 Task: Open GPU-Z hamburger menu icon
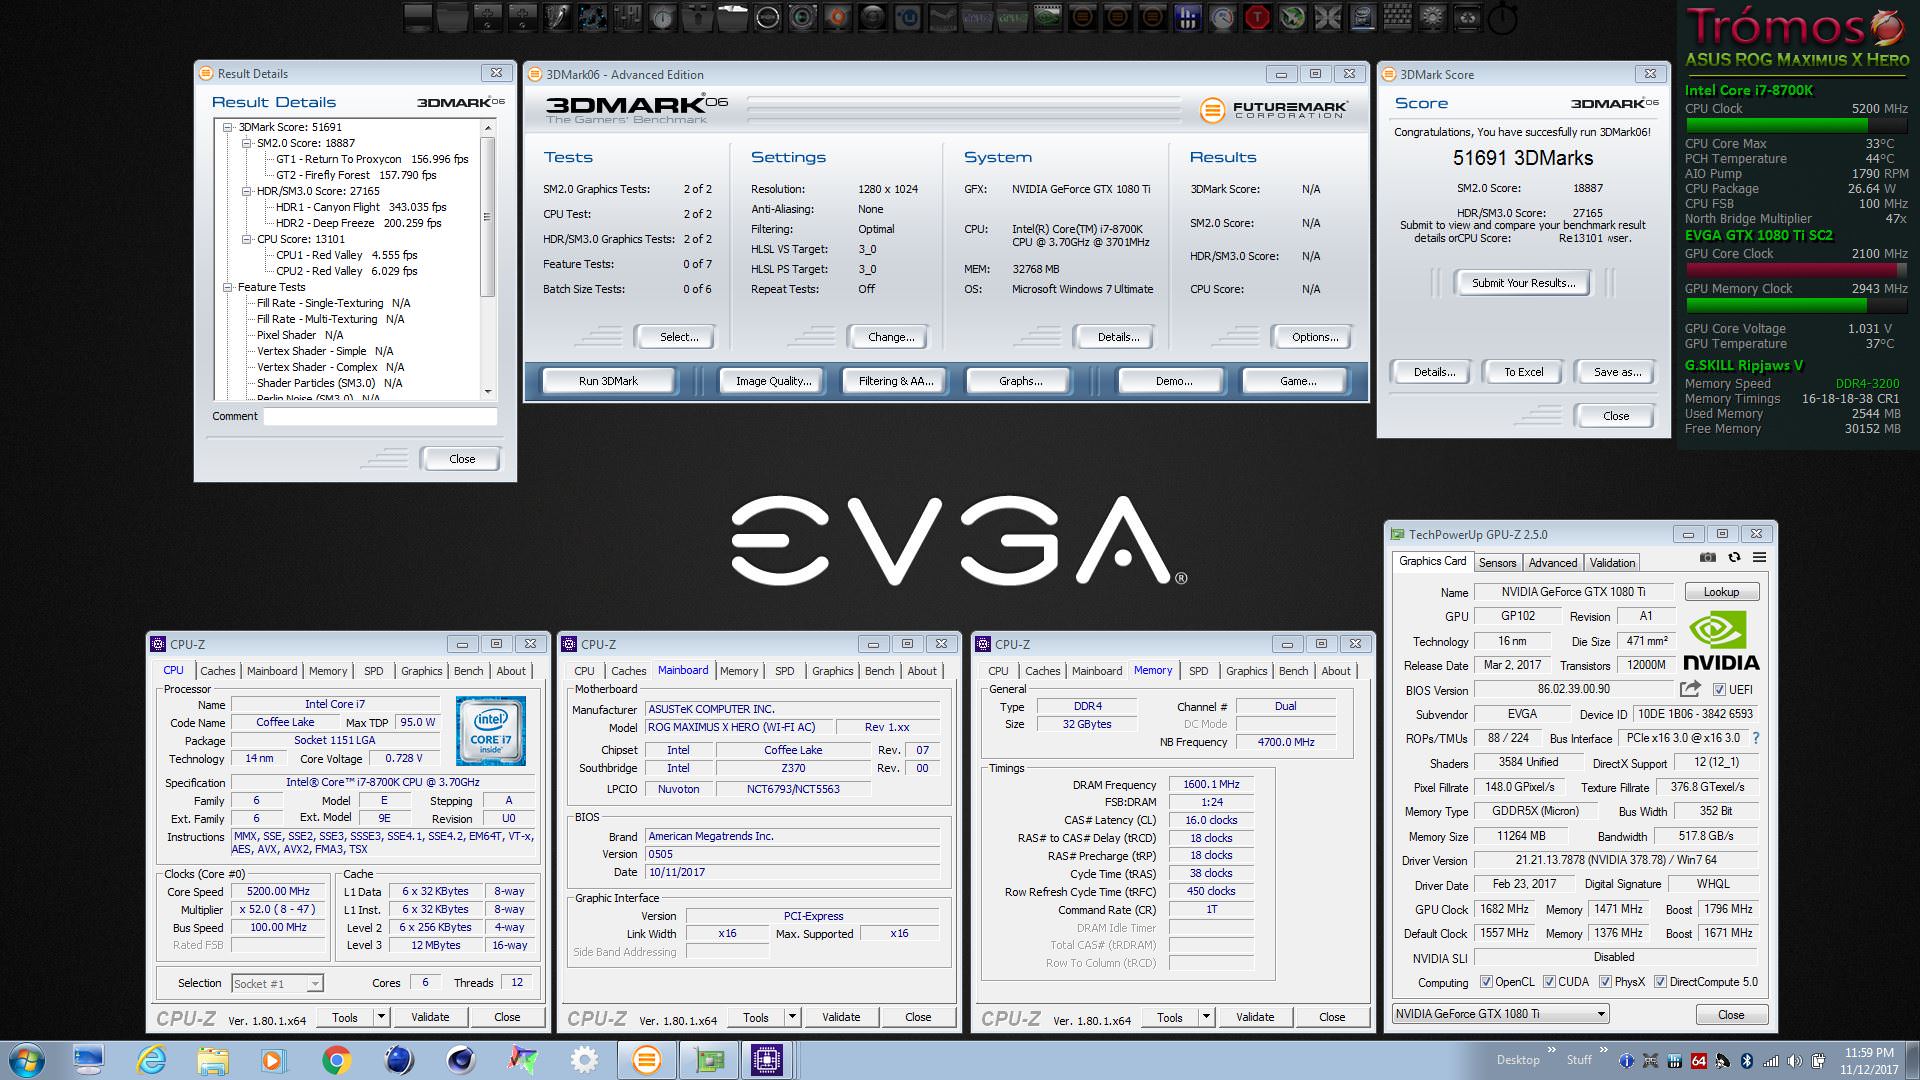(x=1759, y=557)
